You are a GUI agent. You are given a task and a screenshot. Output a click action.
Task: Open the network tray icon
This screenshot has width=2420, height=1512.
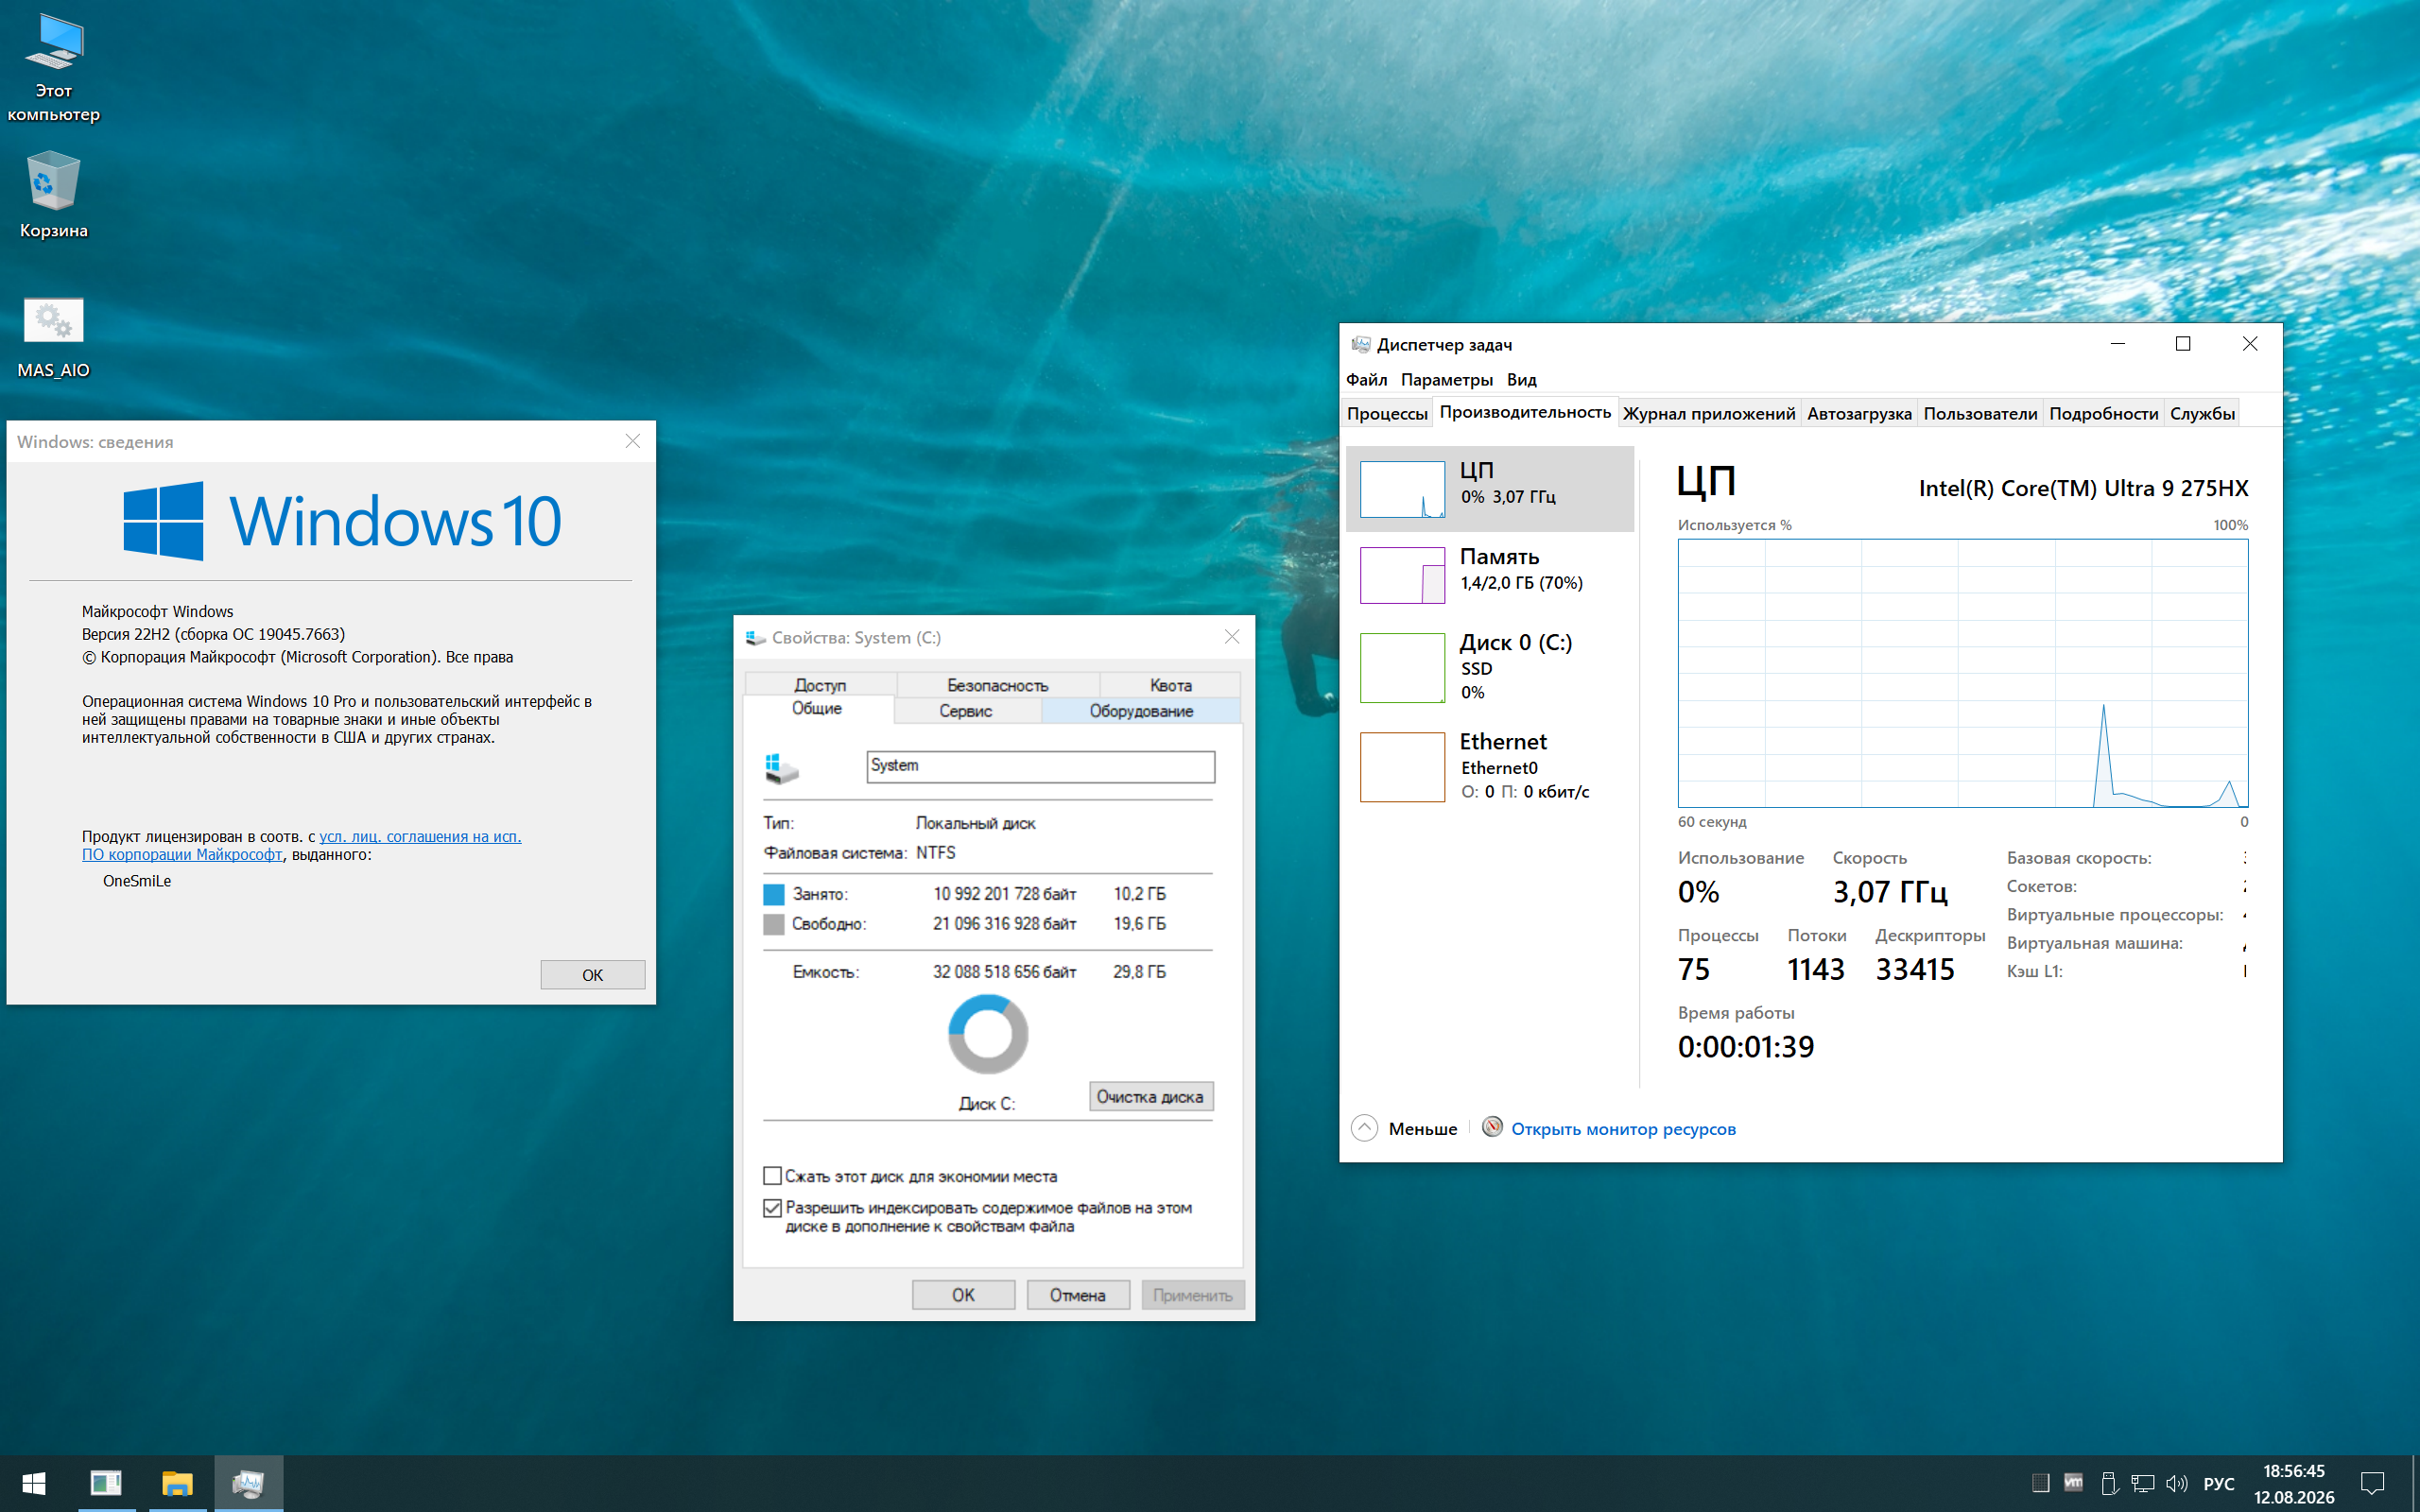2142,1483
